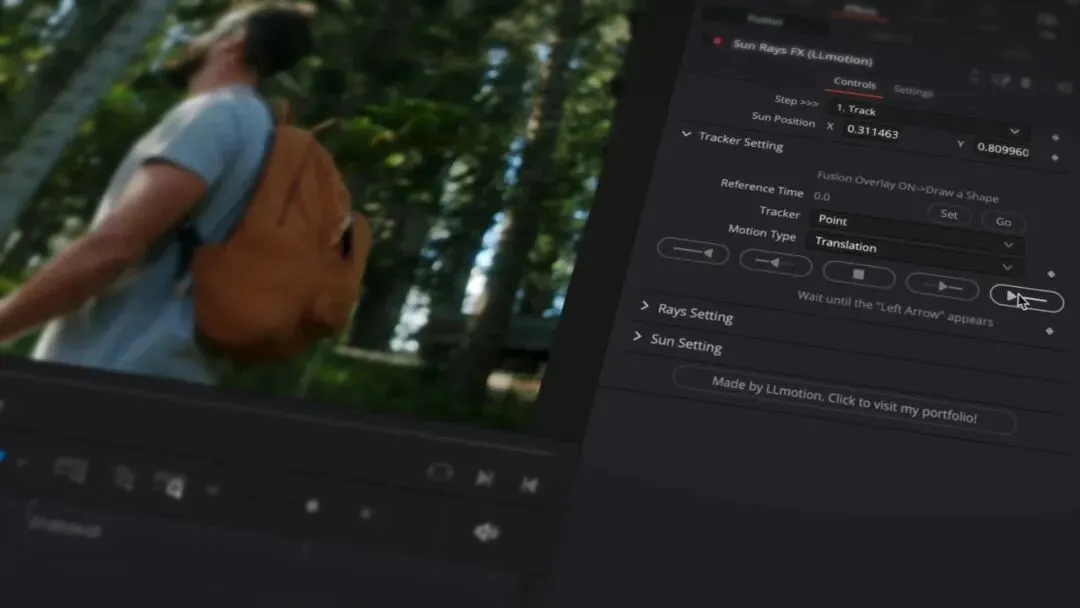Open the Tracker dropdown showing Point
This screenshot has height=608, width=1080.
(915, 231)
